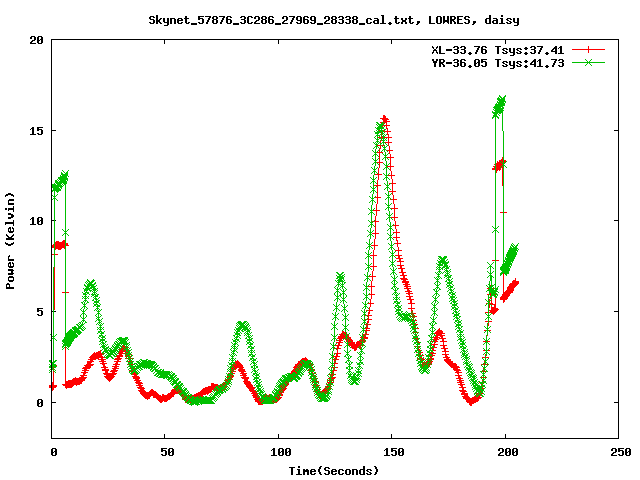The width and height of the screenshot is (640, 480).
Task: Click the red XL legend line sample
Action: (x=588, y=50)
